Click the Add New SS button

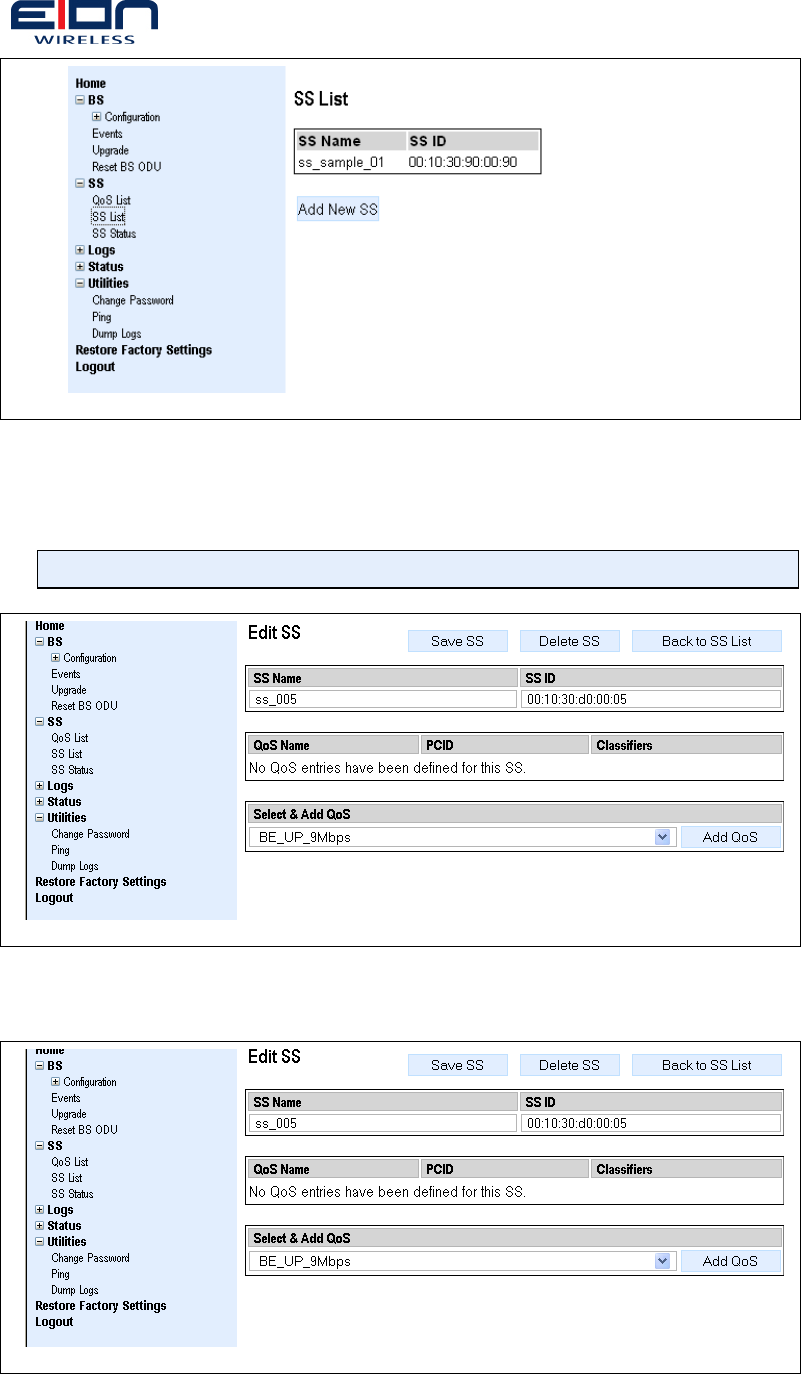[338, 210]
